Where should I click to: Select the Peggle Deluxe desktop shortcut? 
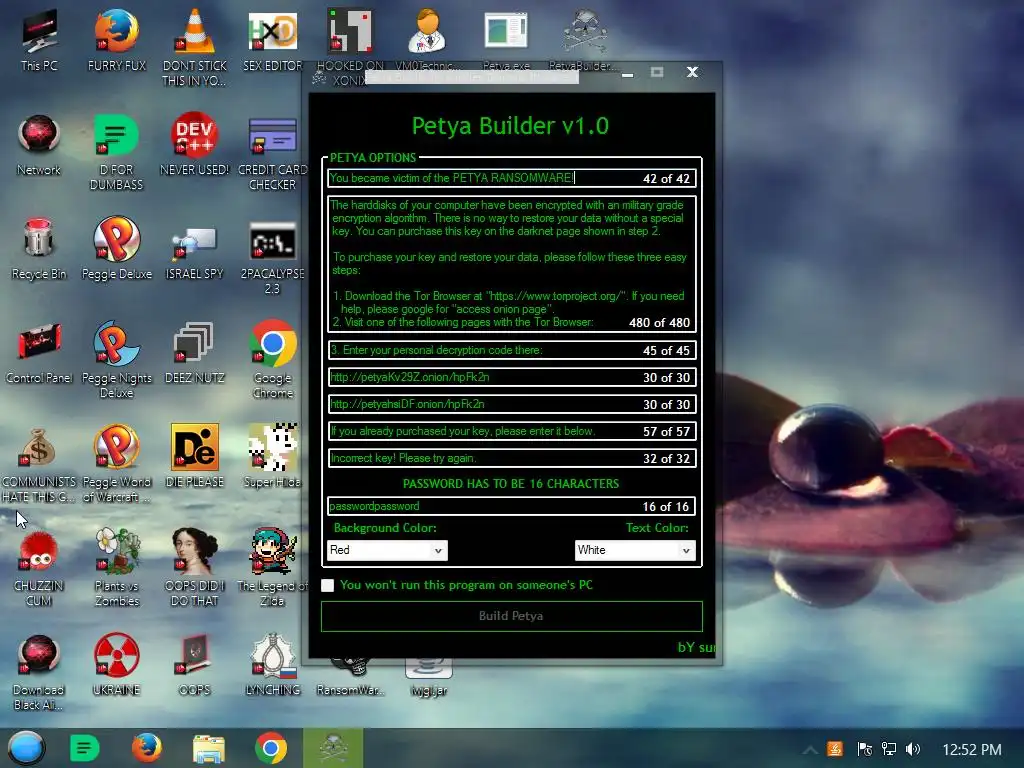click(117, 249)
